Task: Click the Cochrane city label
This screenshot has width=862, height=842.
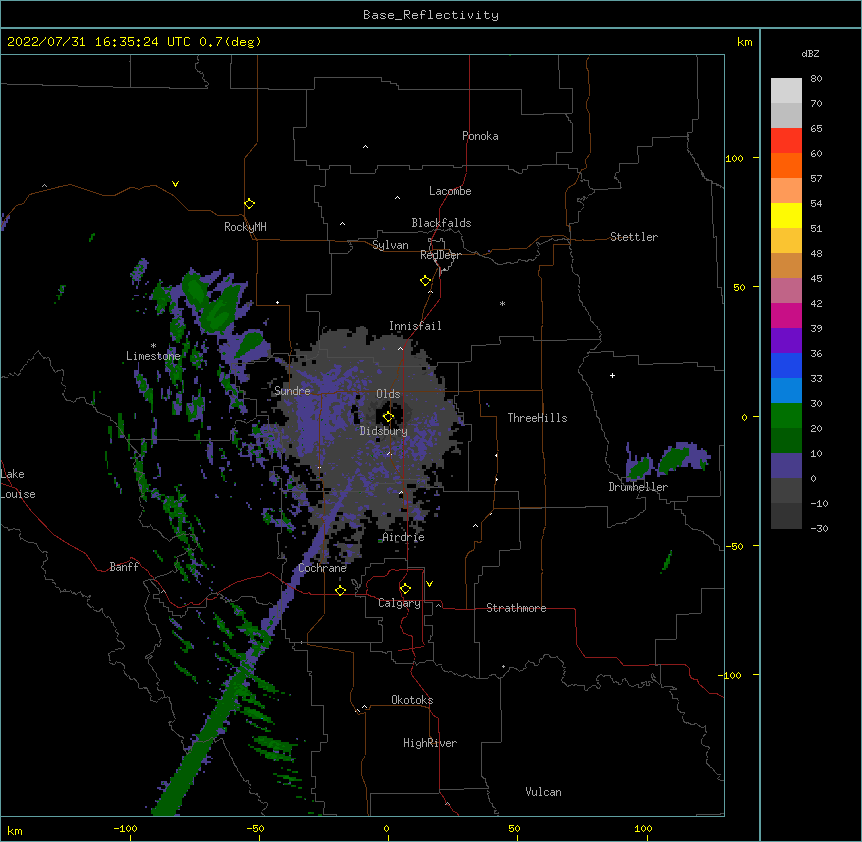Action: 322,568
